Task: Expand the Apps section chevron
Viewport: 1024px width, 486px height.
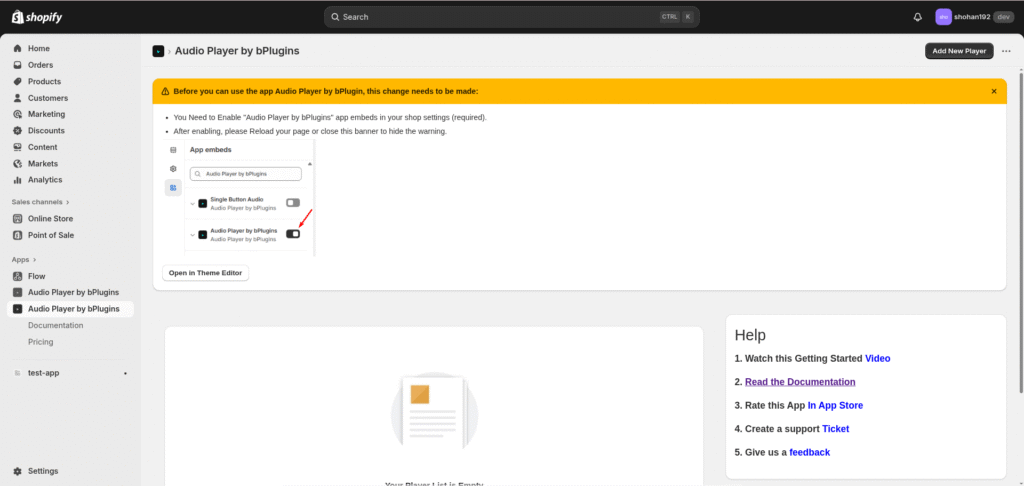Action: (34, 260)
